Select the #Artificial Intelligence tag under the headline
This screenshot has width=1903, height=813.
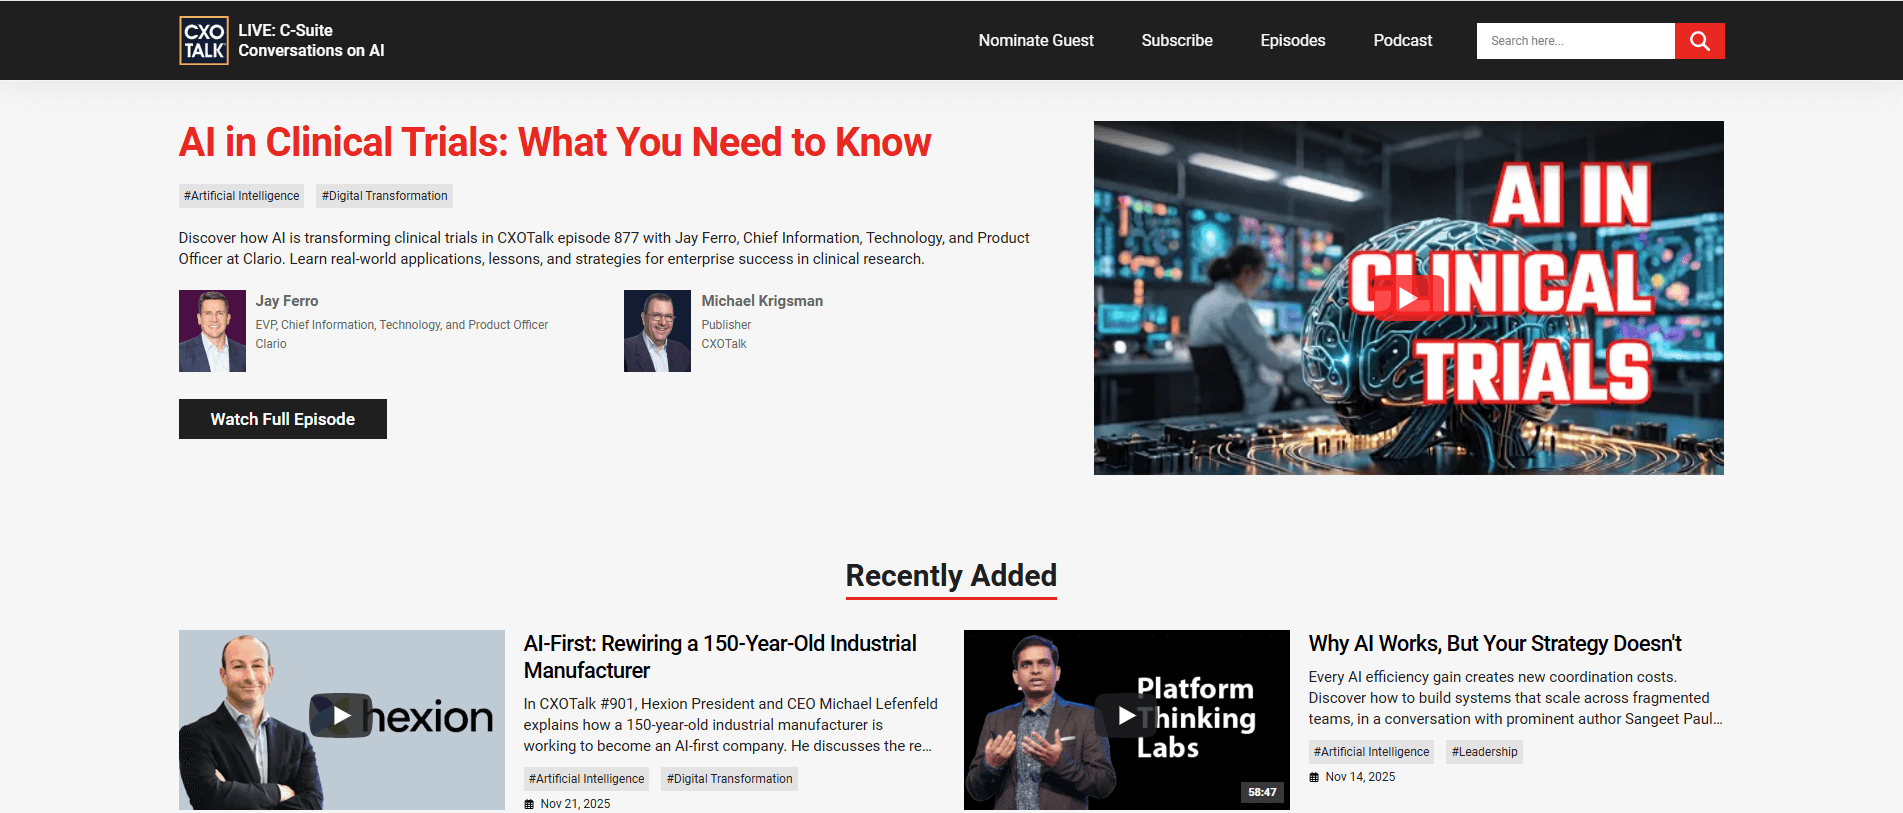point(241,196)
